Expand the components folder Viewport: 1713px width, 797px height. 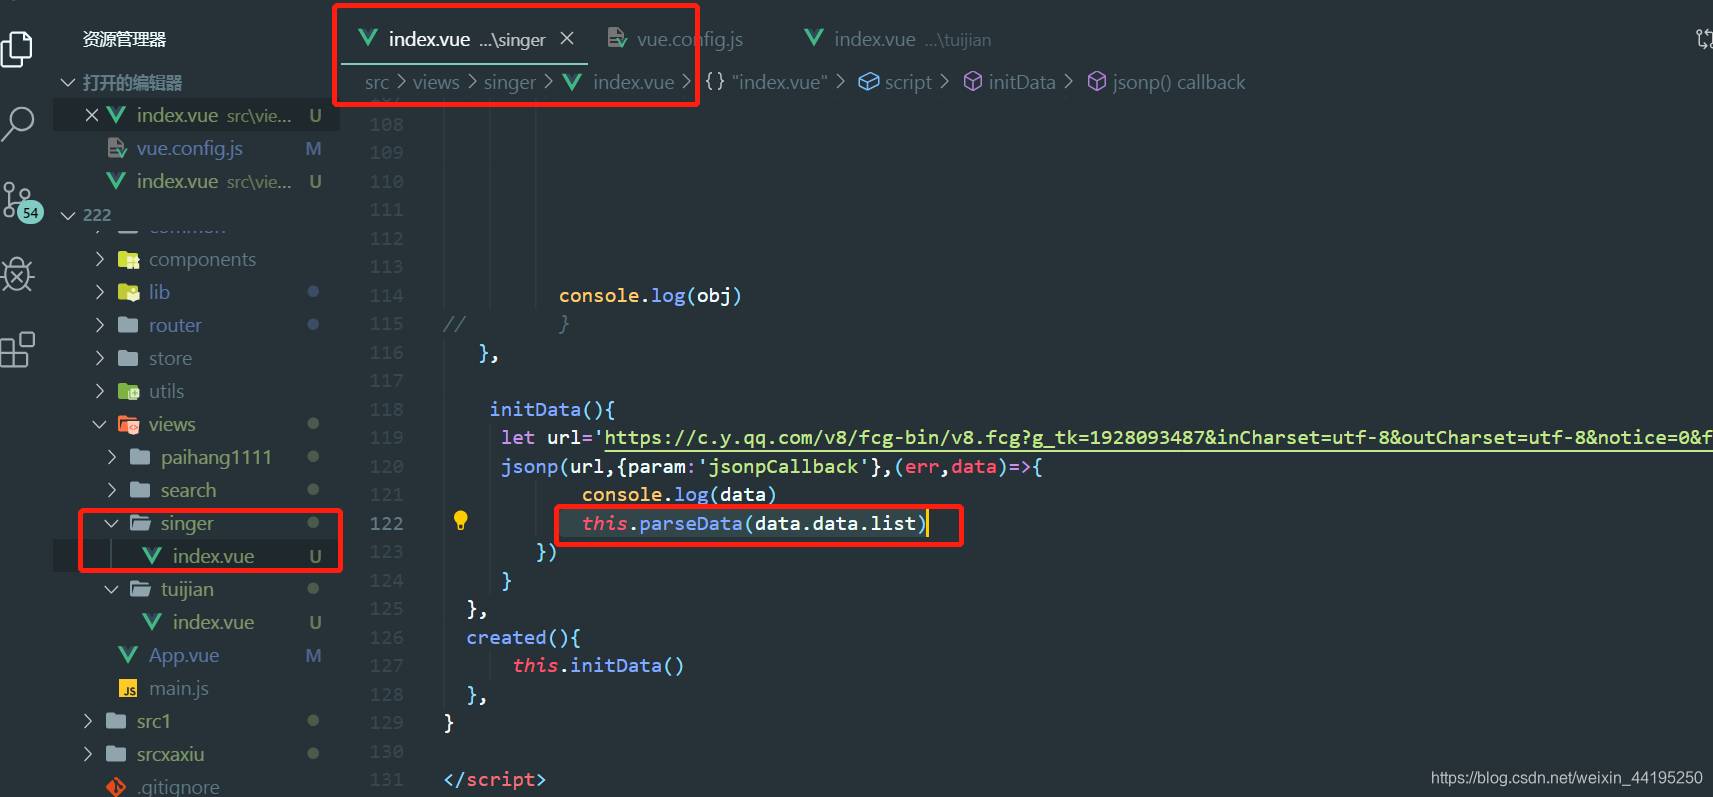[x=99, y=259]
